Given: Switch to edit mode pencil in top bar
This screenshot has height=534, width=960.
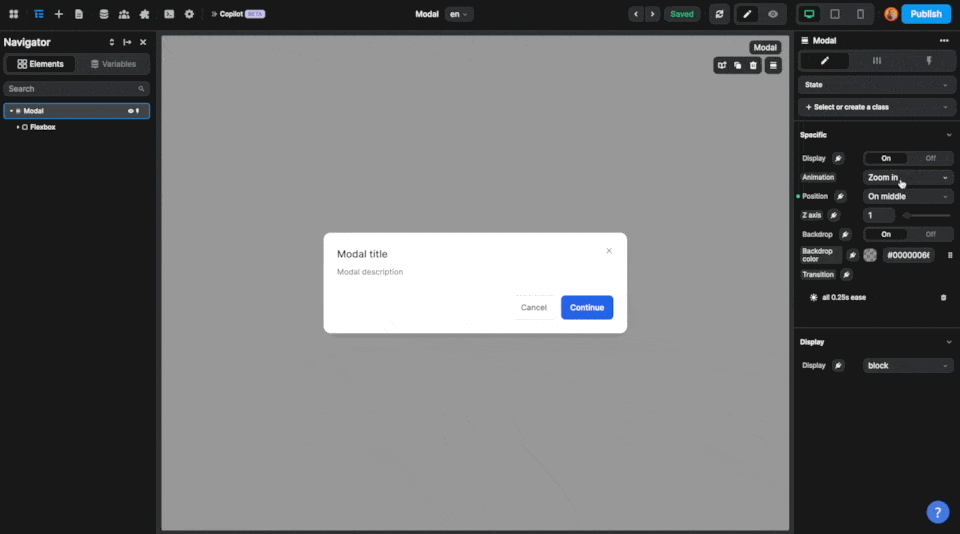Looking at the screenshot, I should [x=747, y=14].
